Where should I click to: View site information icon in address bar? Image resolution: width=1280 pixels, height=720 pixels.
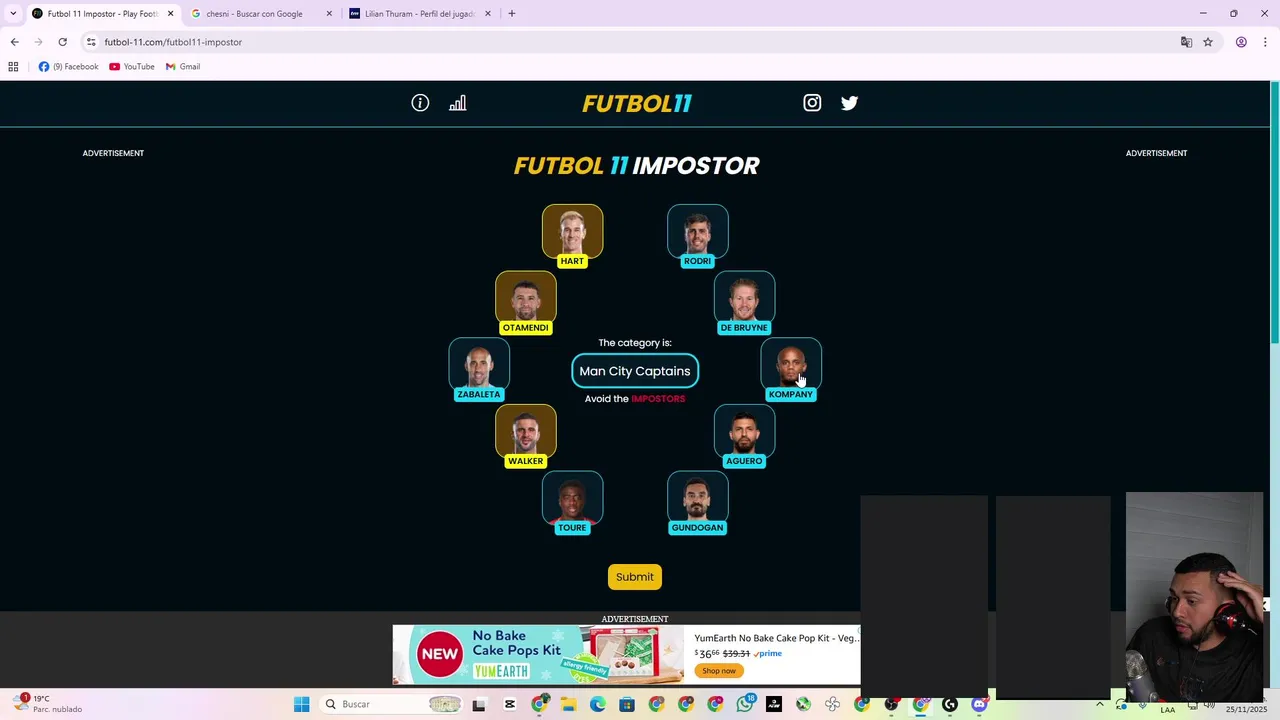[x=91, y=42]
